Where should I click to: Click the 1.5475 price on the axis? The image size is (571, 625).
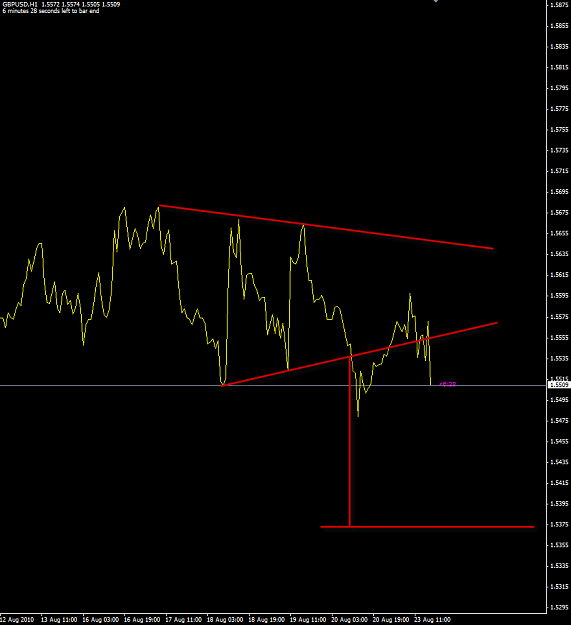click(559, 421)
